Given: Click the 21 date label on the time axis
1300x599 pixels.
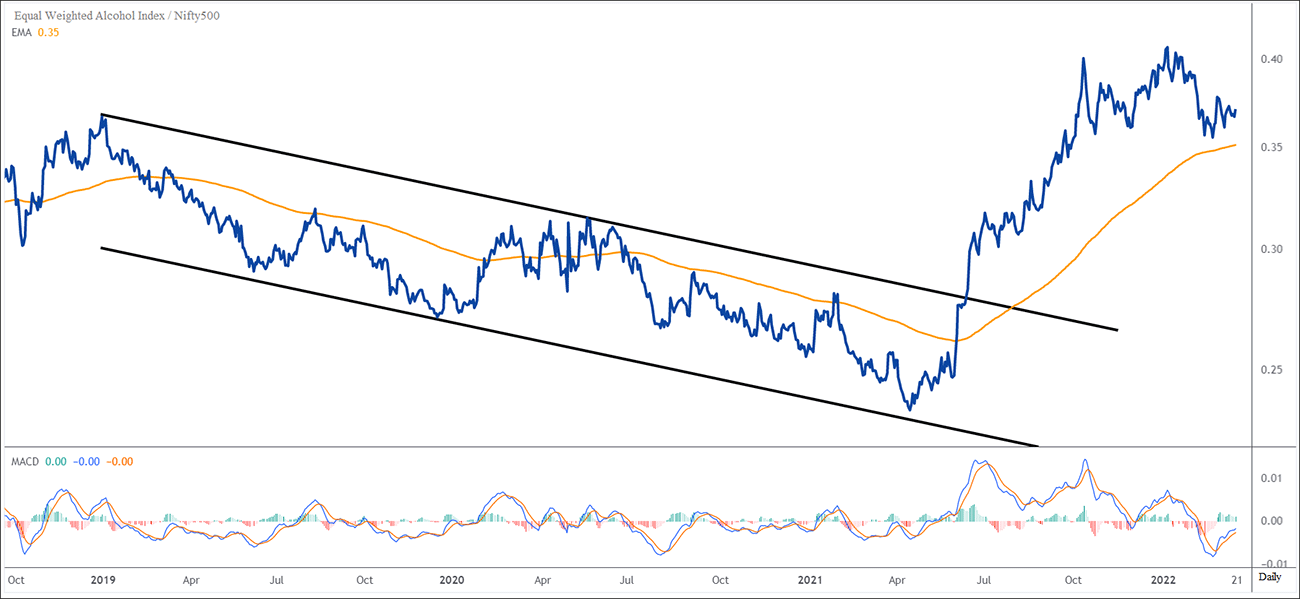Looking at the screenshot, I should click(x=1236, y=579).
